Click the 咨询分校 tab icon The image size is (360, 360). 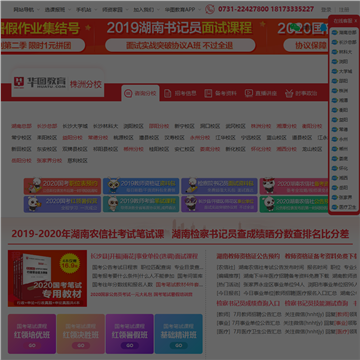tap(128, 93)
